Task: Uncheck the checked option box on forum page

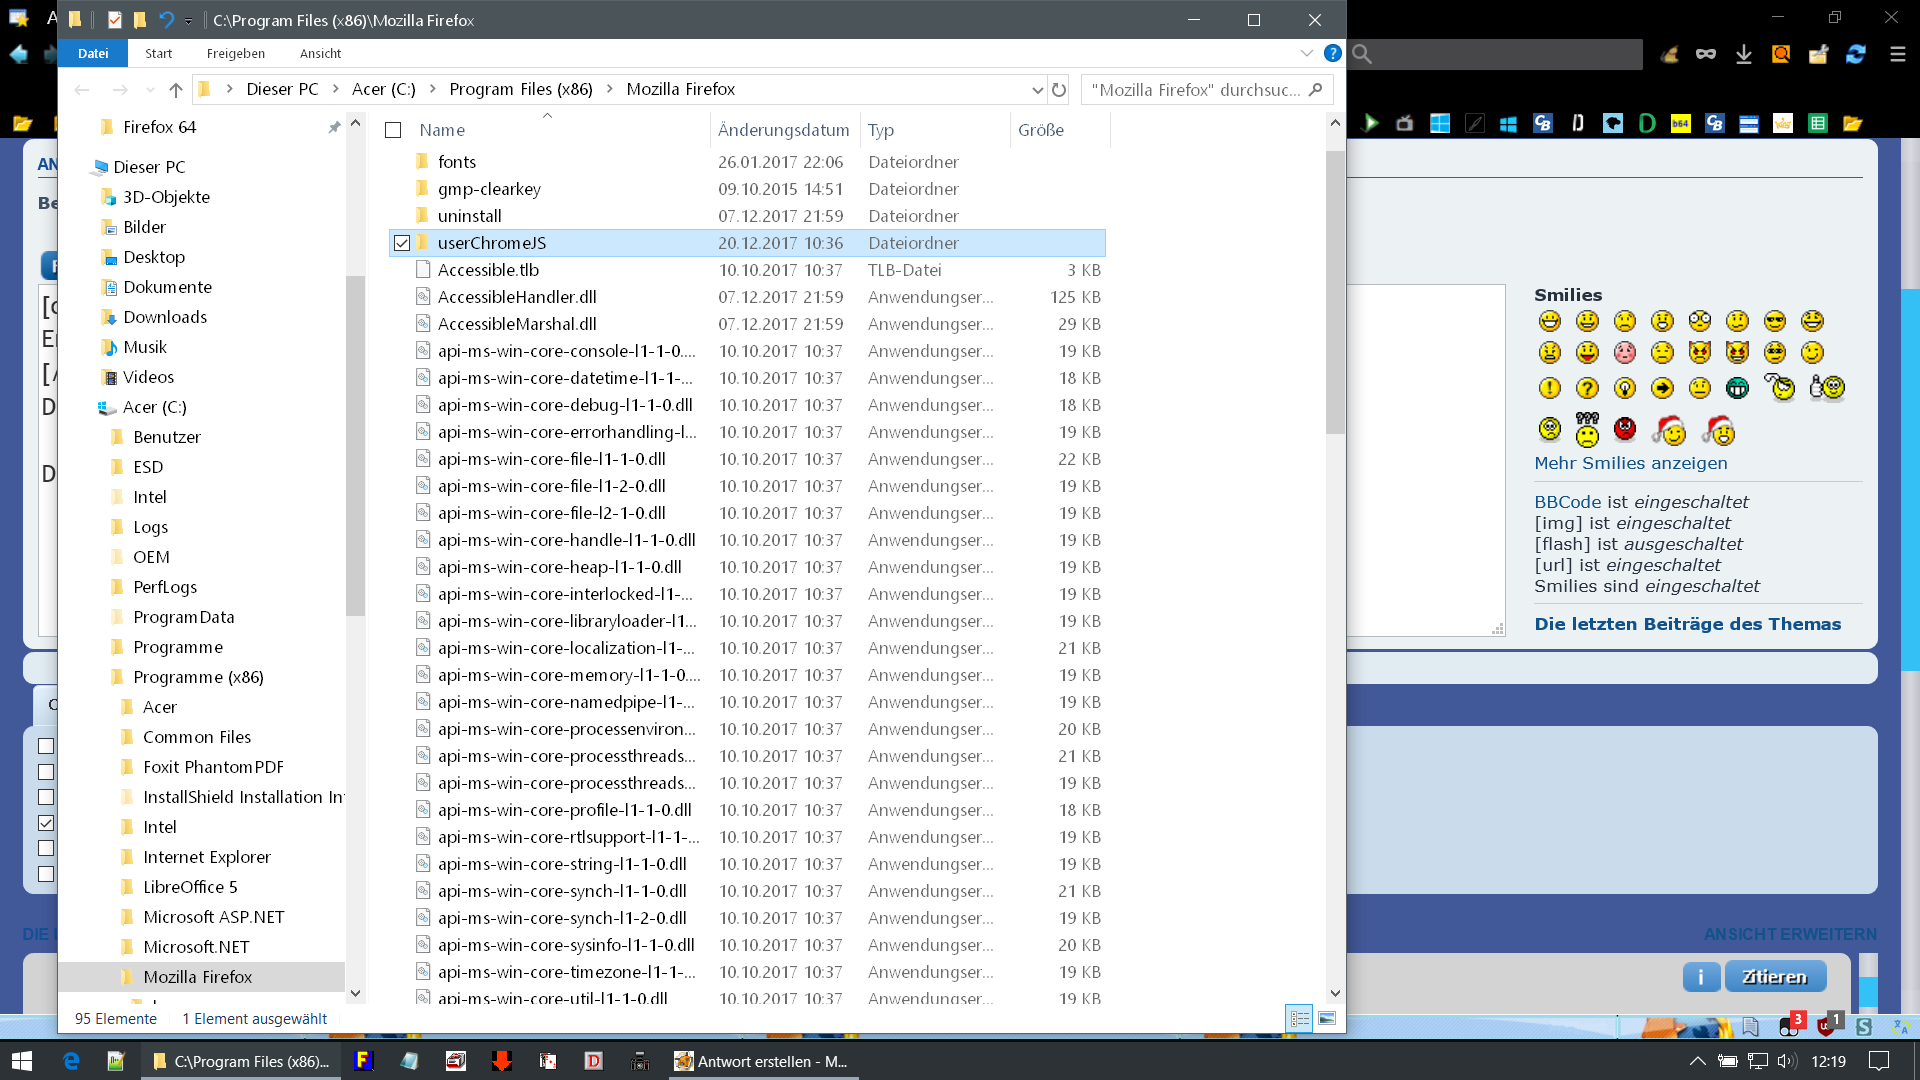Action: point(46,823)
